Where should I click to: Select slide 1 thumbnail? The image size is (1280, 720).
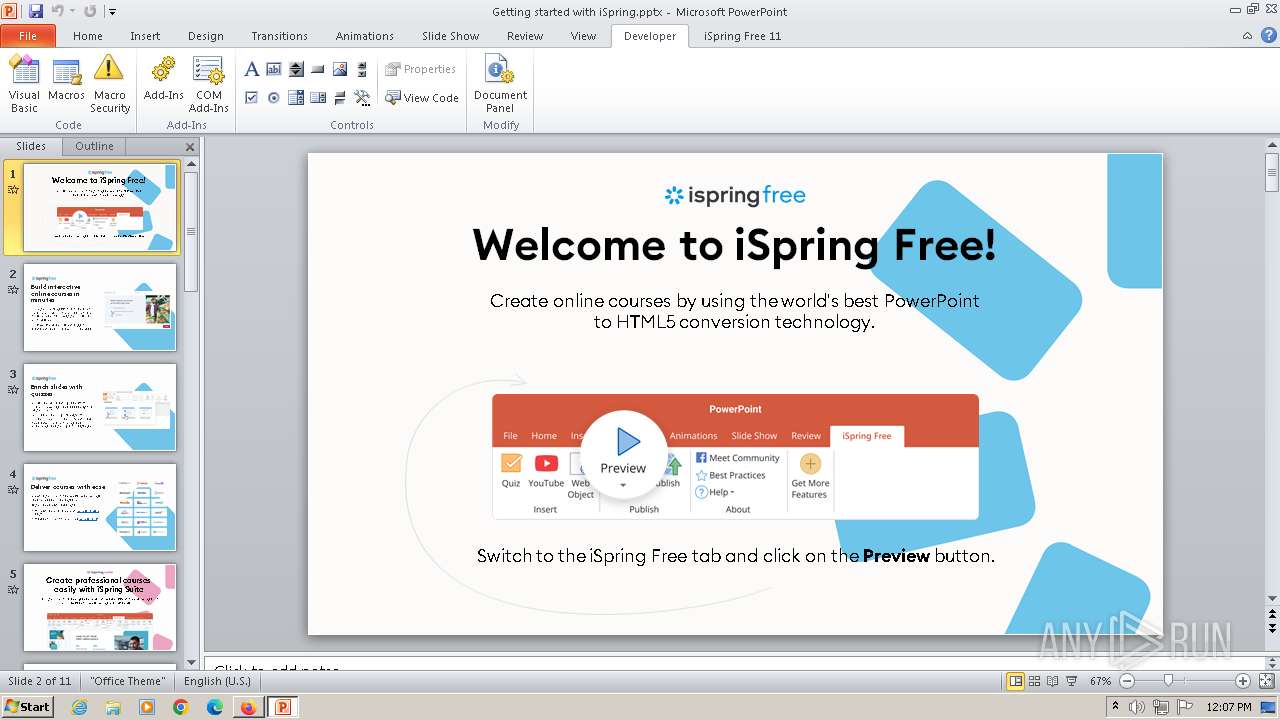100,208
